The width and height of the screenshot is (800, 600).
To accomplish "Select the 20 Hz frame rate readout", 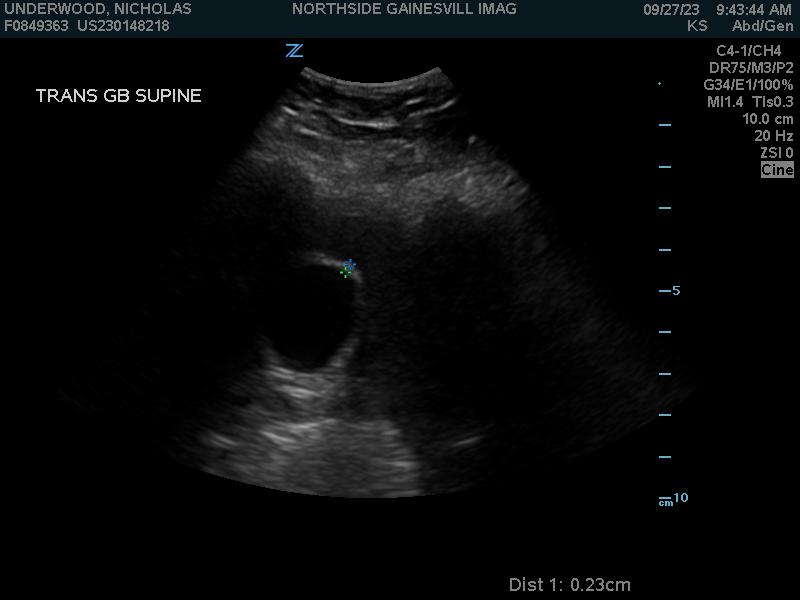I will [x=774, y=136].
